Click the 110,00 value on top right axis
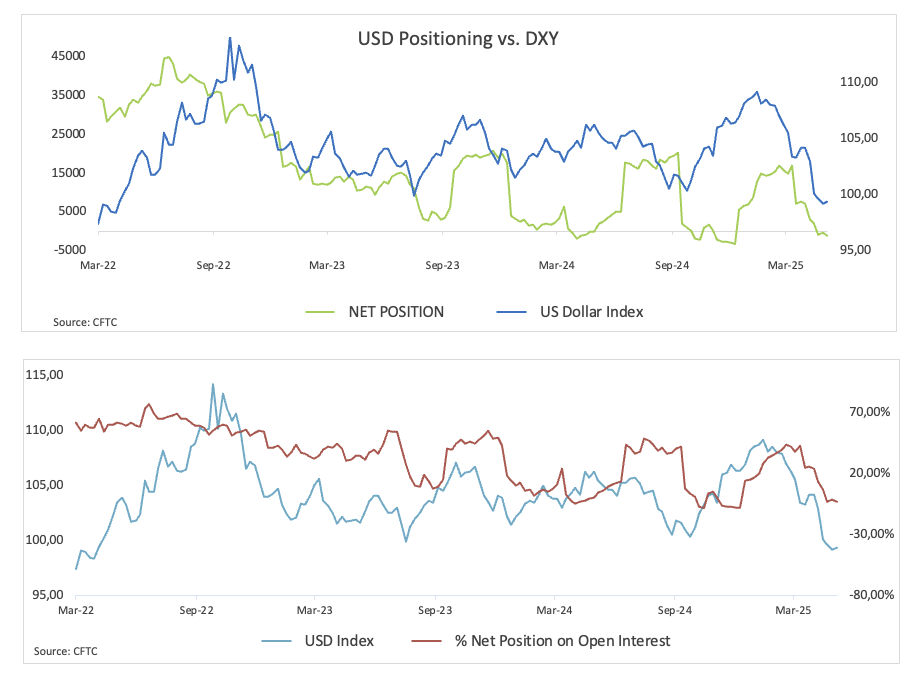The width and height of the screenshot is (918, 680). [859, 82]
